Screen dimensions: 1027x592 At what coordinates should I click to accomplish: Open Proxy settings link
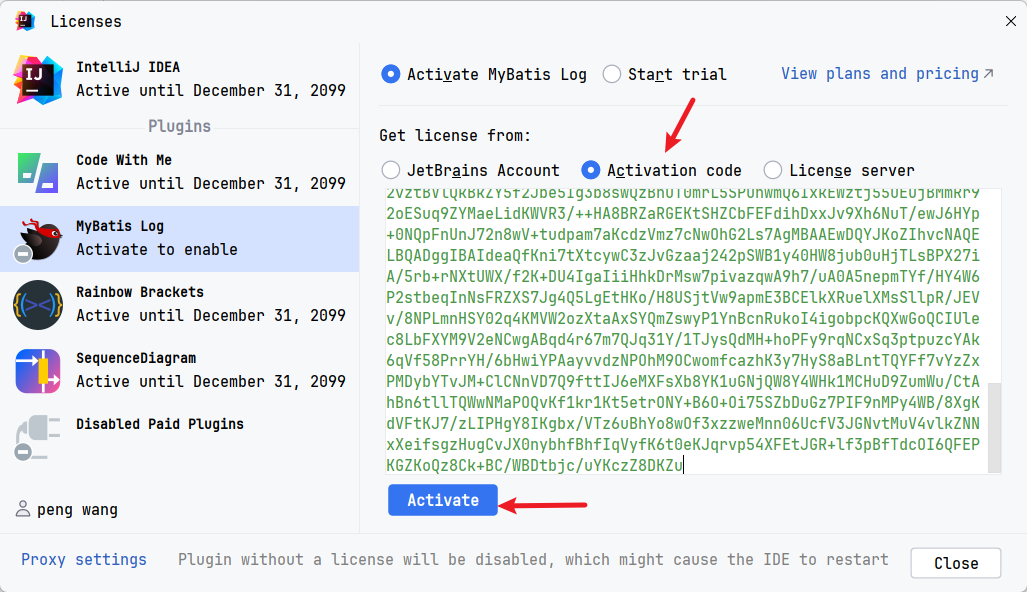point(84,560)
